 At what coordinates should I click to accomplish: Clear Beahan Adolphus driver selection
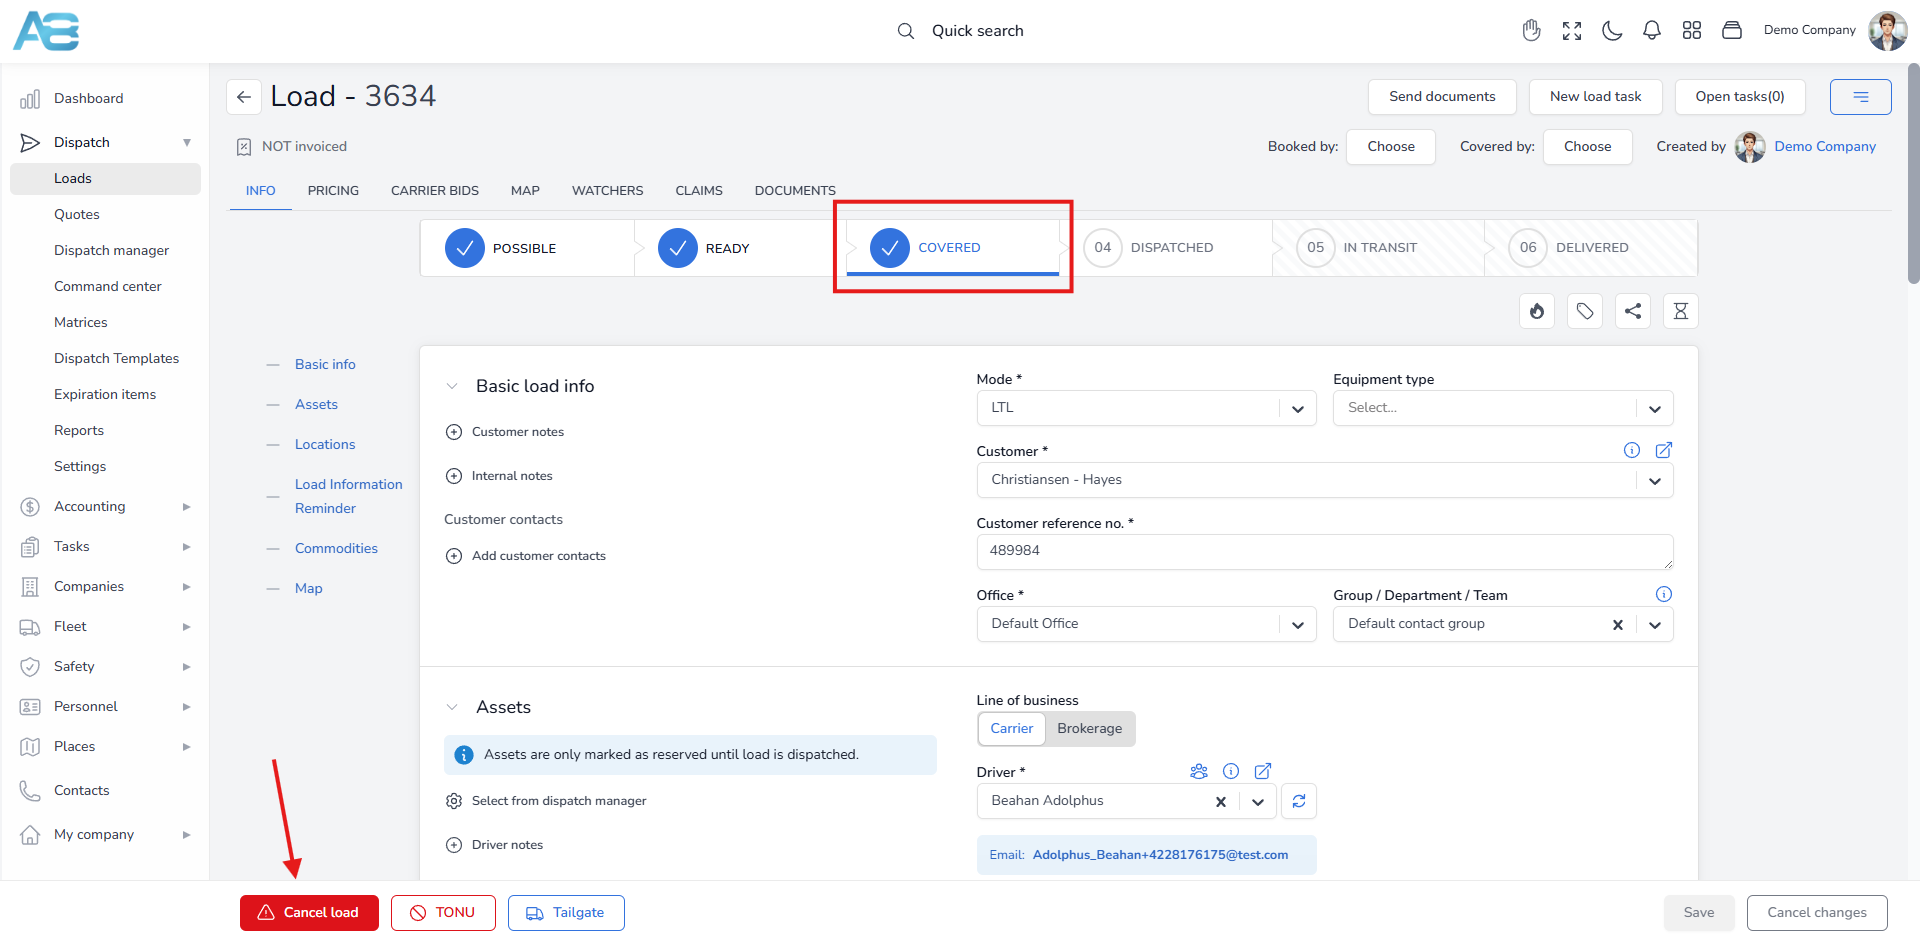tap(1220, 802)
